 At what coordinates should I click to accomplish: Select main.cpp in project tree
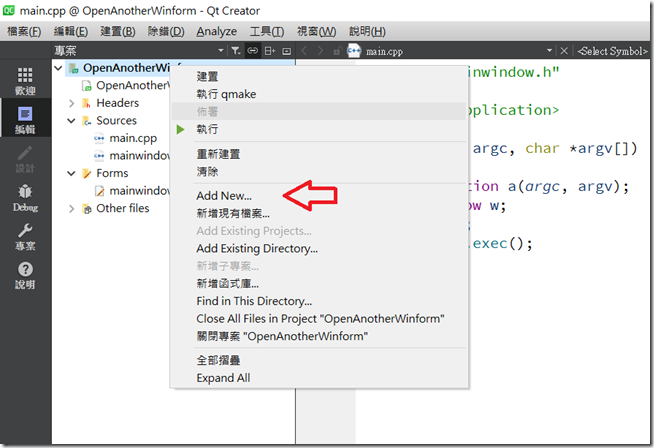tap(133, 138)
